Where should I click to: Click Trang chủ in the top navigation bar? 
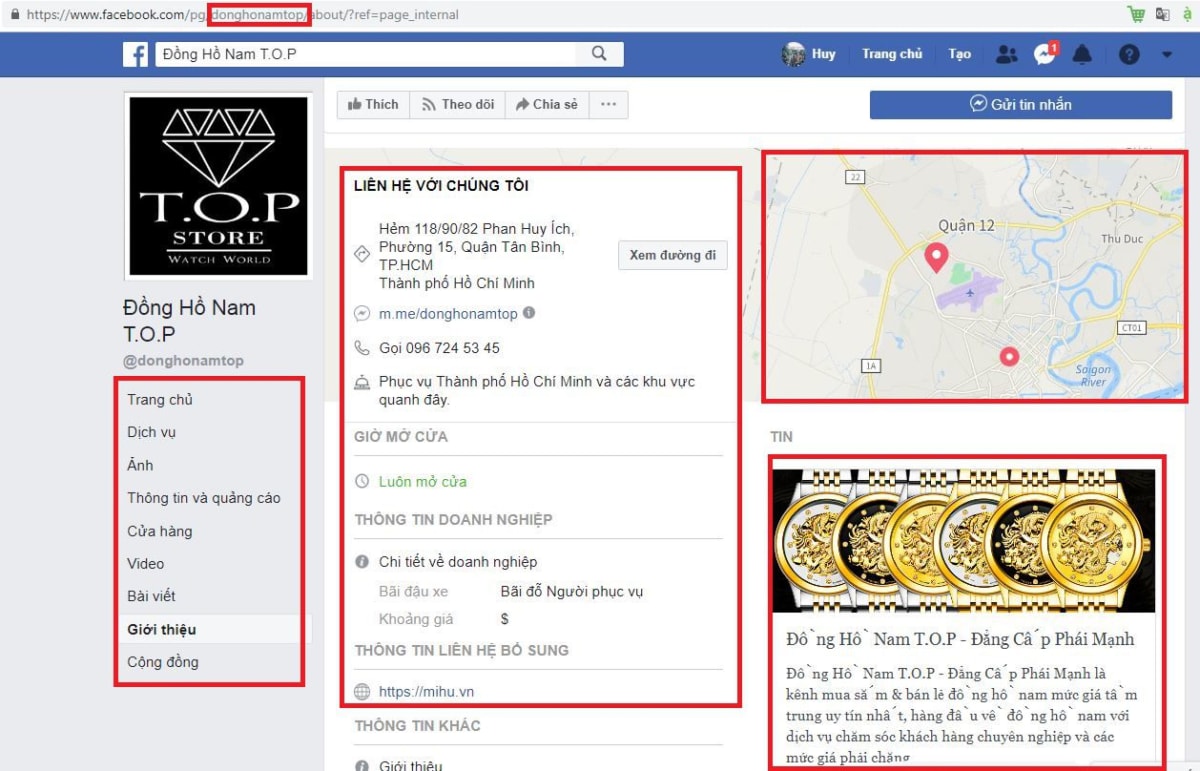(892, 54)
